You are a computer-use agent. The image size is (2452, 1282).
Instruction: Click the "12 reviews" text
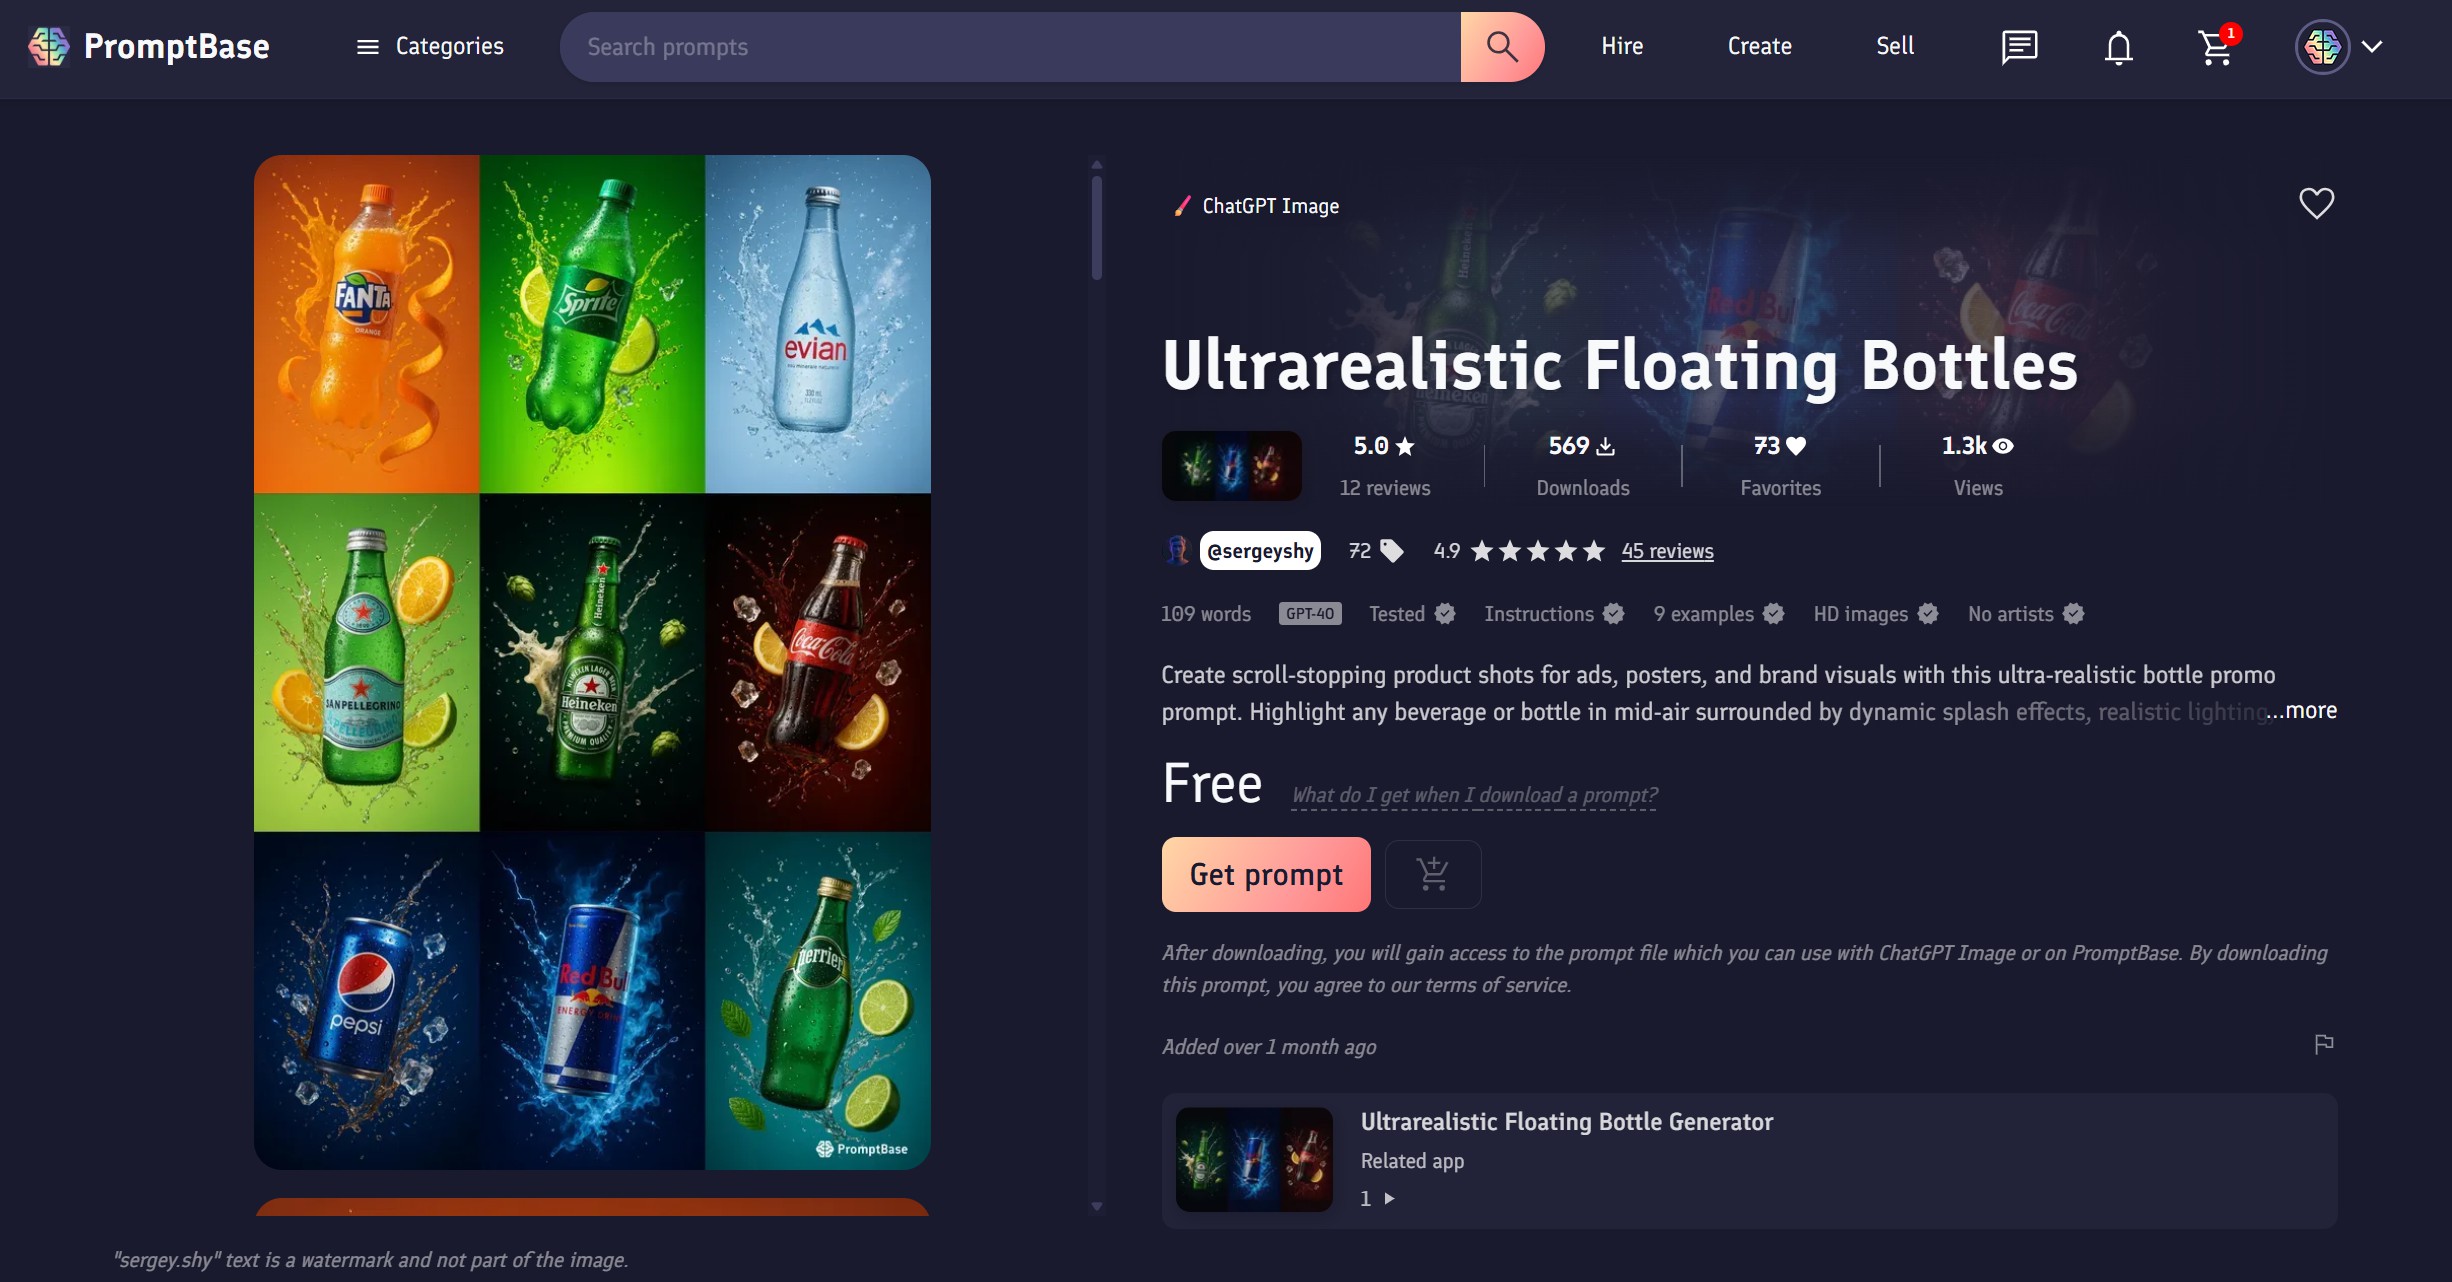tap(1384, 488)
